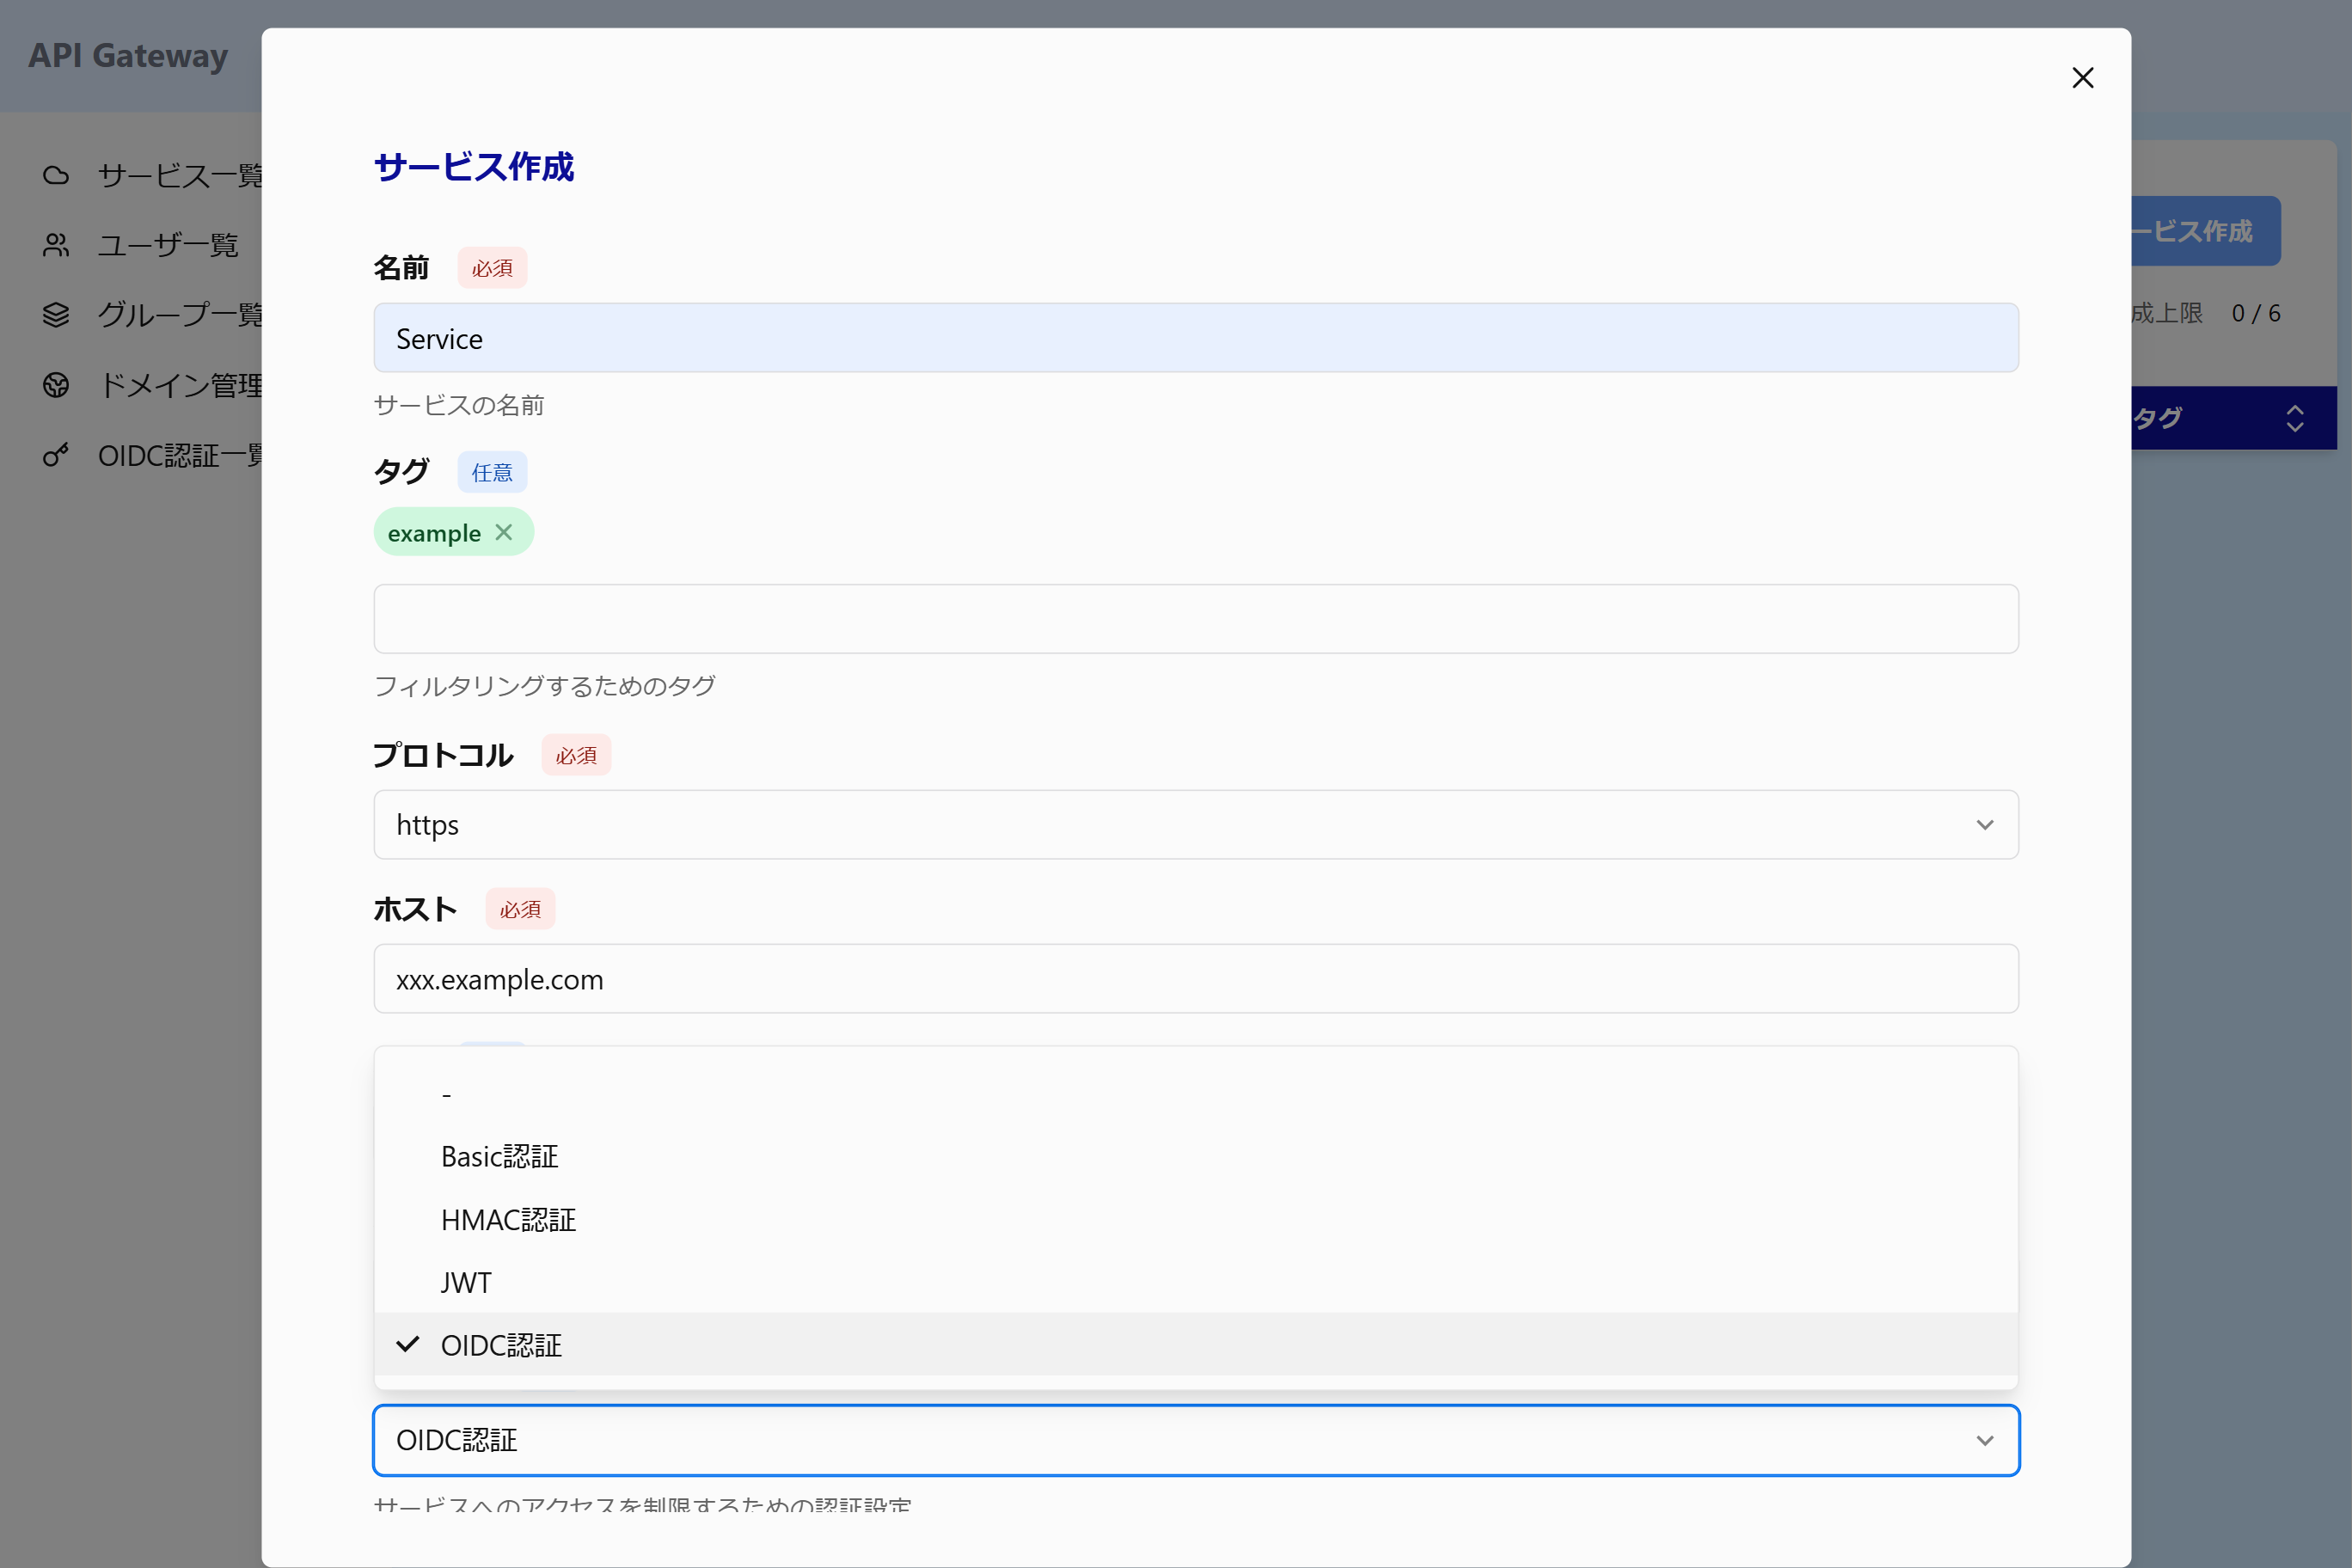
Task: Click the タグ column header
Action: coord(2156,418)
